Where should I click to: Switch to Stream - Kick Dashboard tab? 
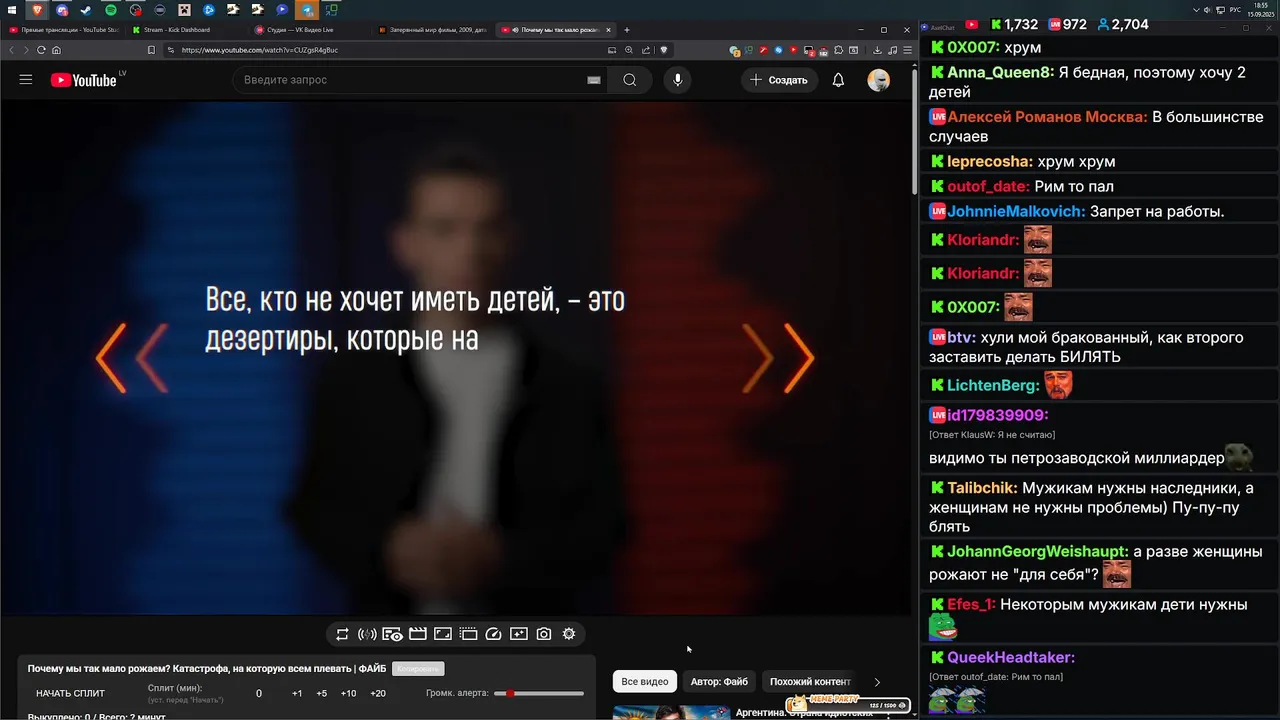click(x=186, y=30)
